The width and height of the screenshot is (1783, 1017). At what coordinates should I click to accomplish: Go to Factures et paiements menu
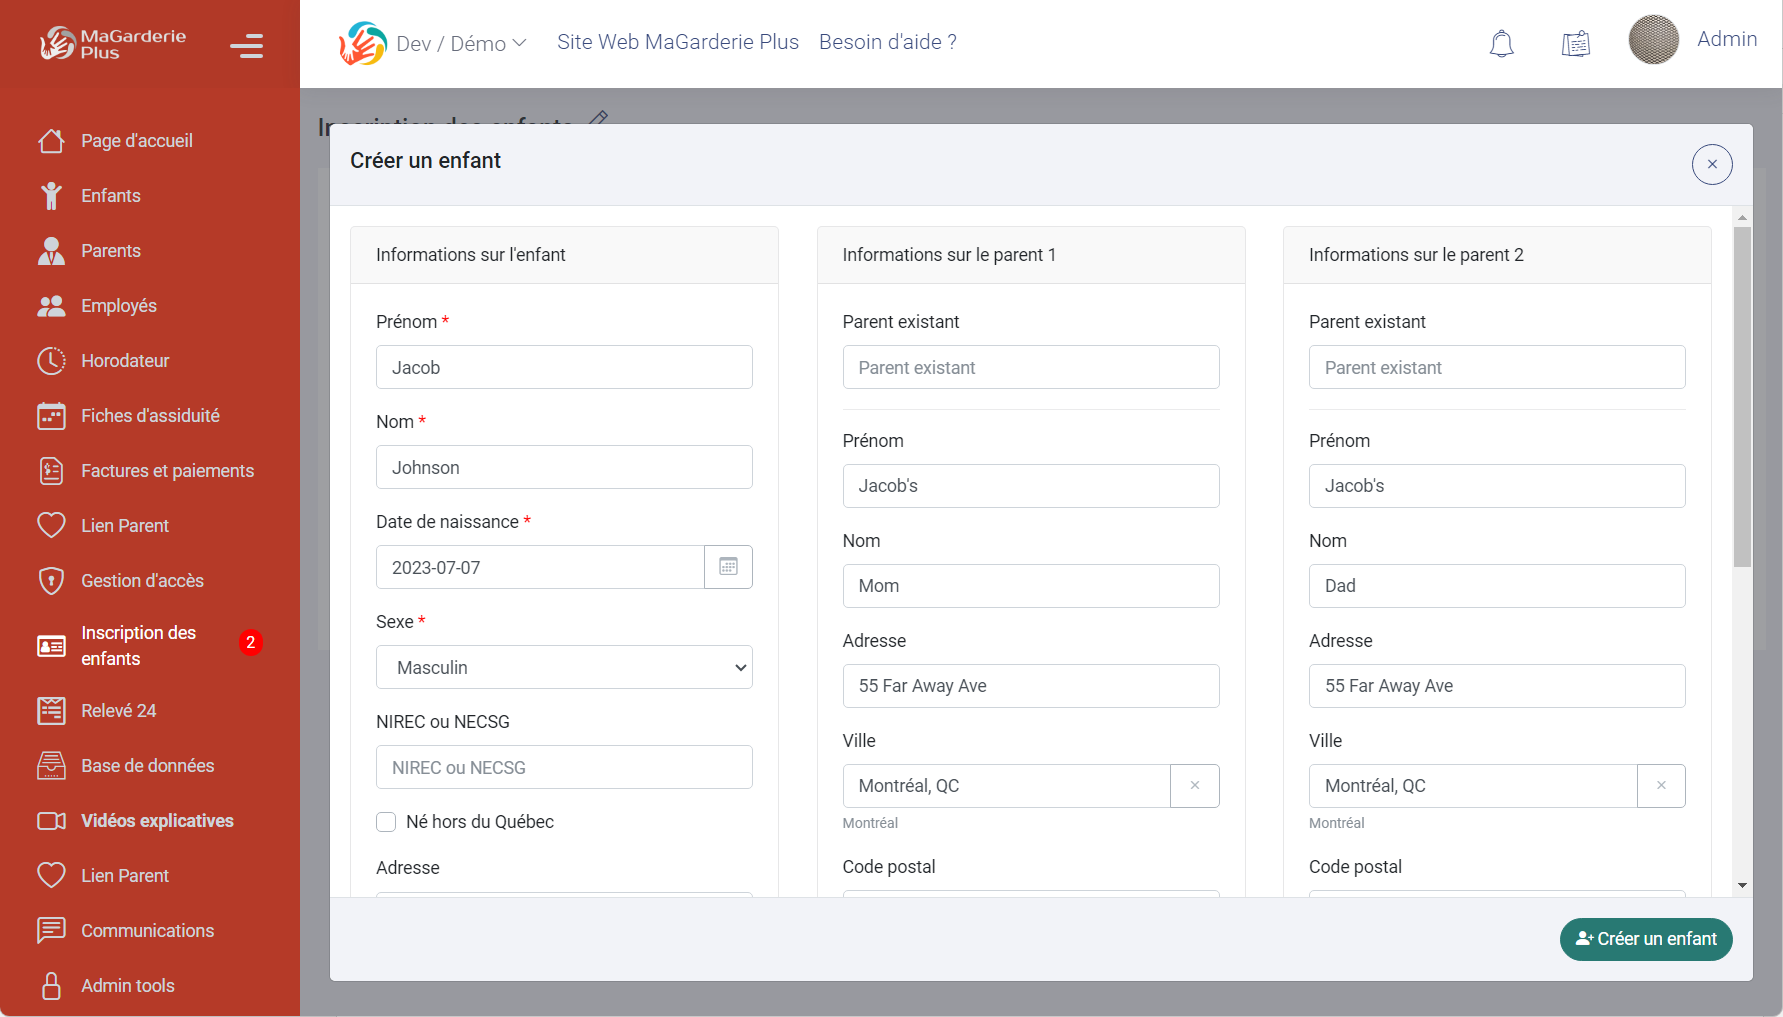click(167, 471)
